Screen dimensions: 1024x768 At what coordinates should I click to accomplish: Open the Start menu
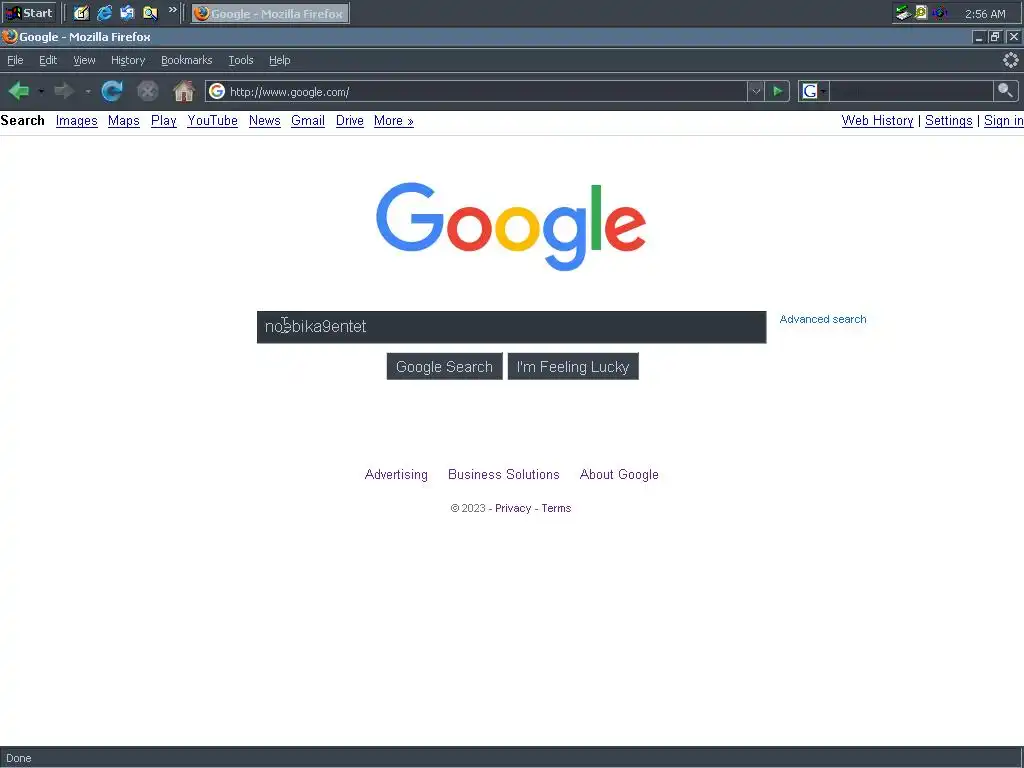pyautogui.click(x=29, y=13)
